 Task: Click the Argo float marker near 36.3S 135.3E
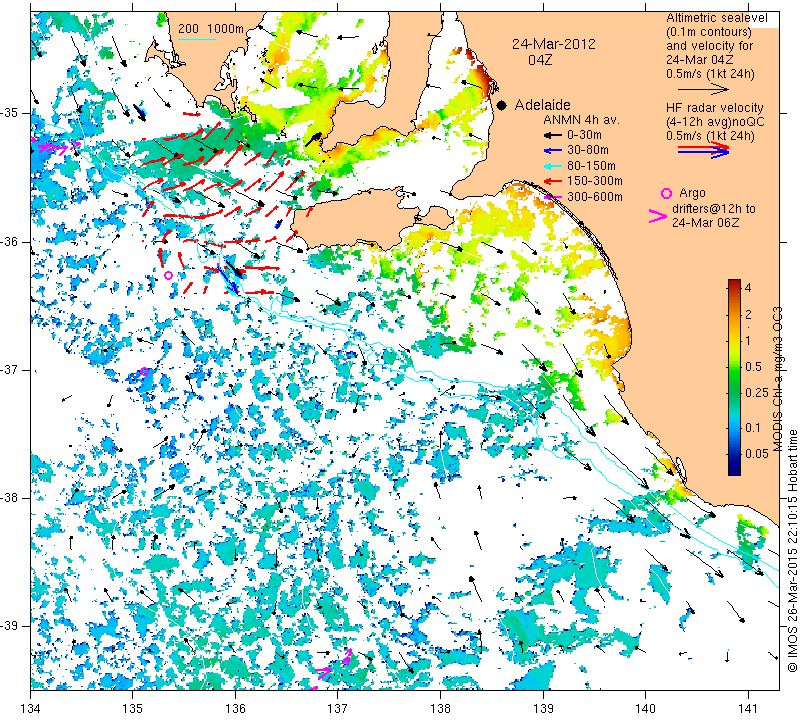point(168,275)
